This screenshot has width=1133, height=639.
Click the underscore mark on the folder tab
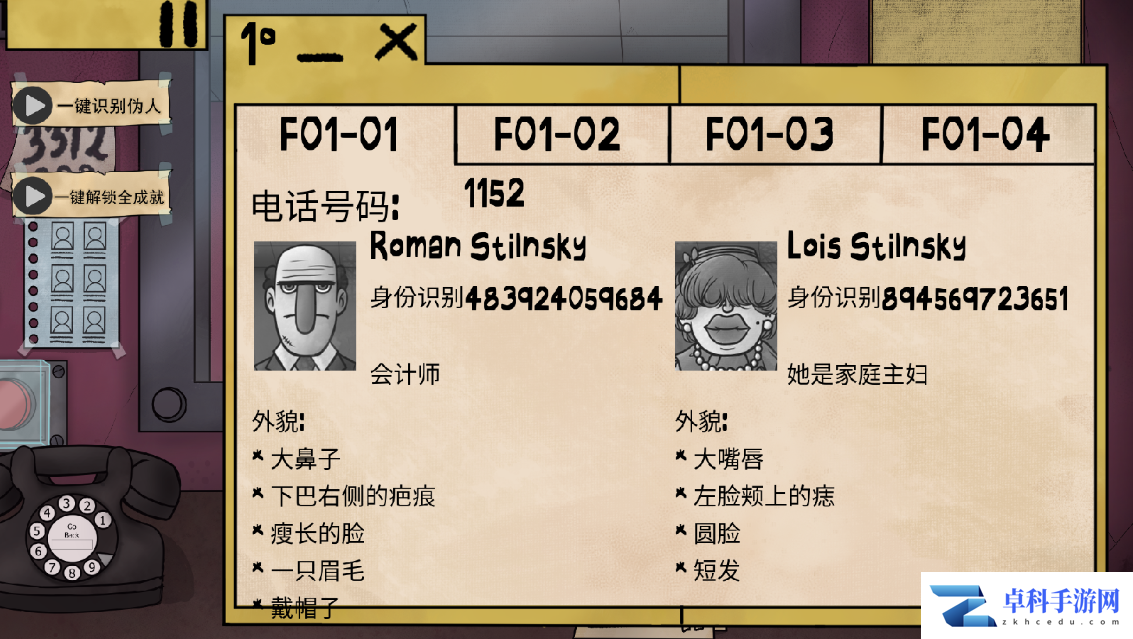(320, 56)
